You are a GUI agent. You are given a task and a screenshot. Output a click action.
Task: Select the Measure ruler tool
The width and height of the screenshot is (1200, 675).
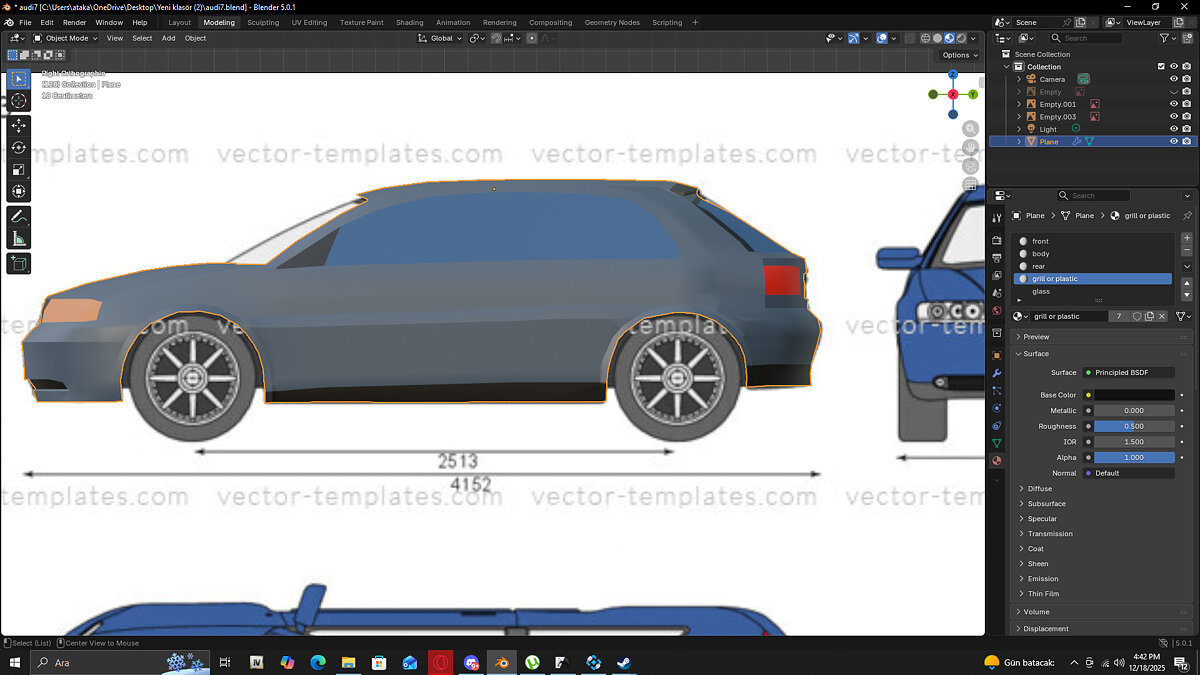pos(19,239)
